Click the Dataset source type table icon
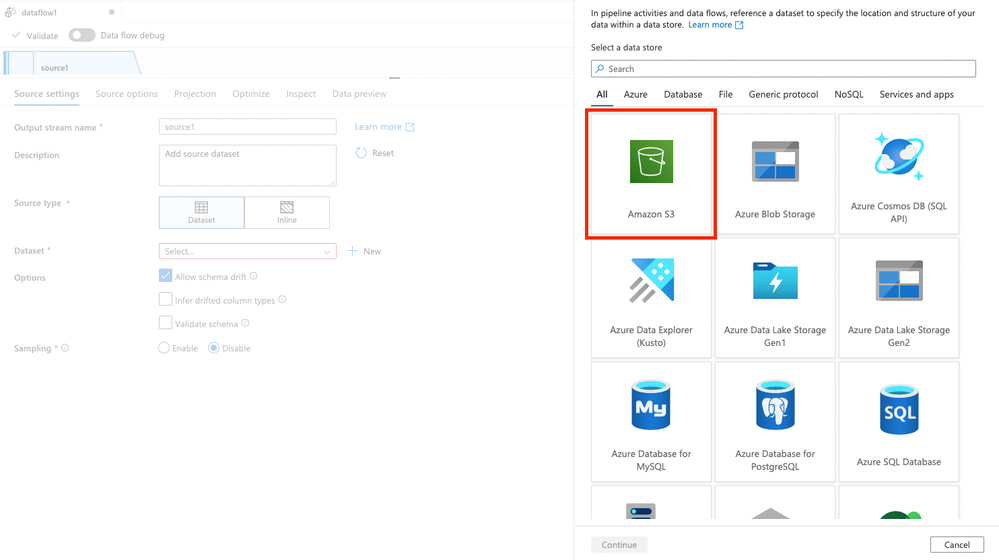The width and height of the screenshot is (999, 560). [201, 207]
